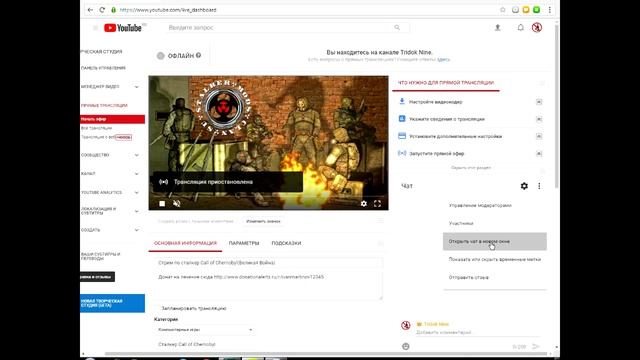Choose Открыть чат в новом окне
The image size is (640, 360).
[x=495, y=242]
